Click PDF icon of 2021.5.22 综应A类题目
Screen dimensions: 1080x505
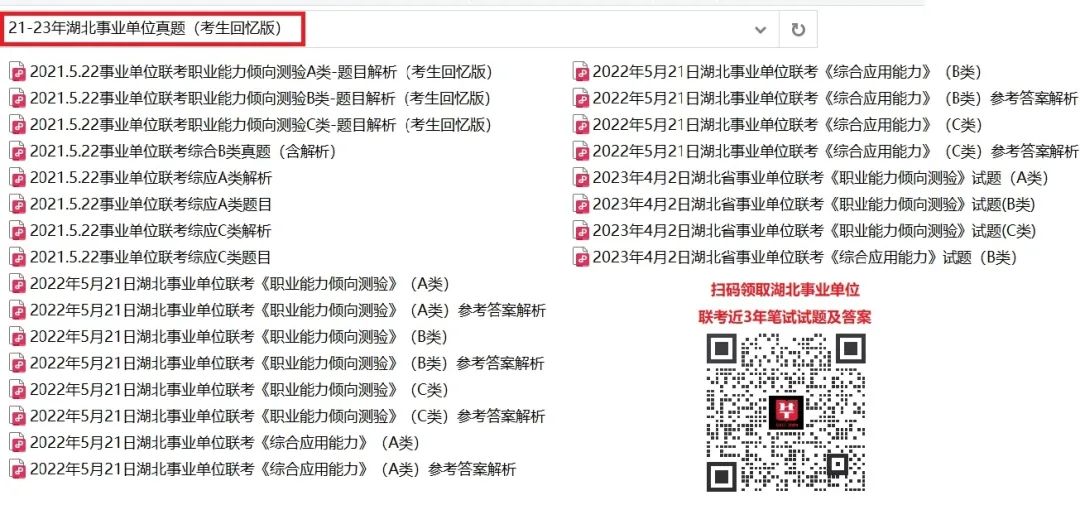pos(18,205)
